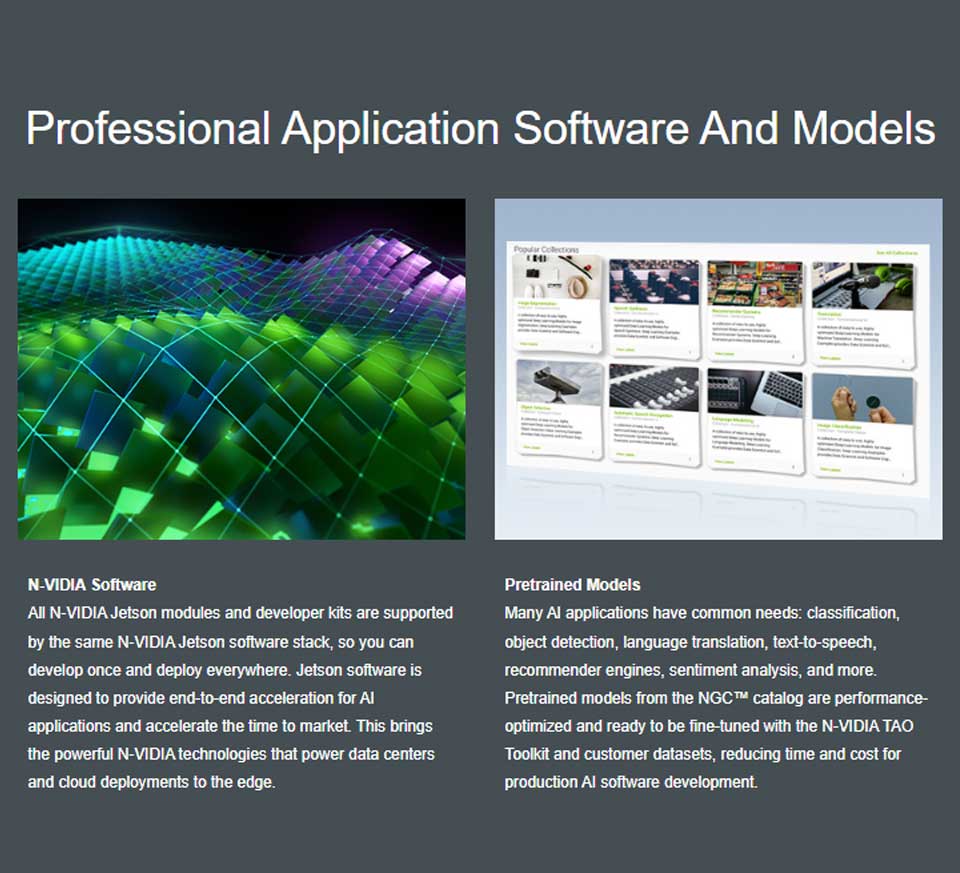The image size is (960, 873).
Task: Select the Language Modeling laptop thumbnail
Action: click(754, 391)
